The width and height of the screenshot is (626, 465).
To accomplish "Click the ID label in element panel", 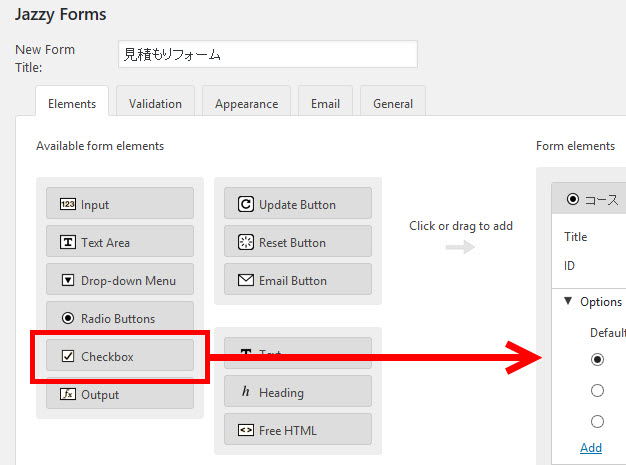I will tap(569, 265).
